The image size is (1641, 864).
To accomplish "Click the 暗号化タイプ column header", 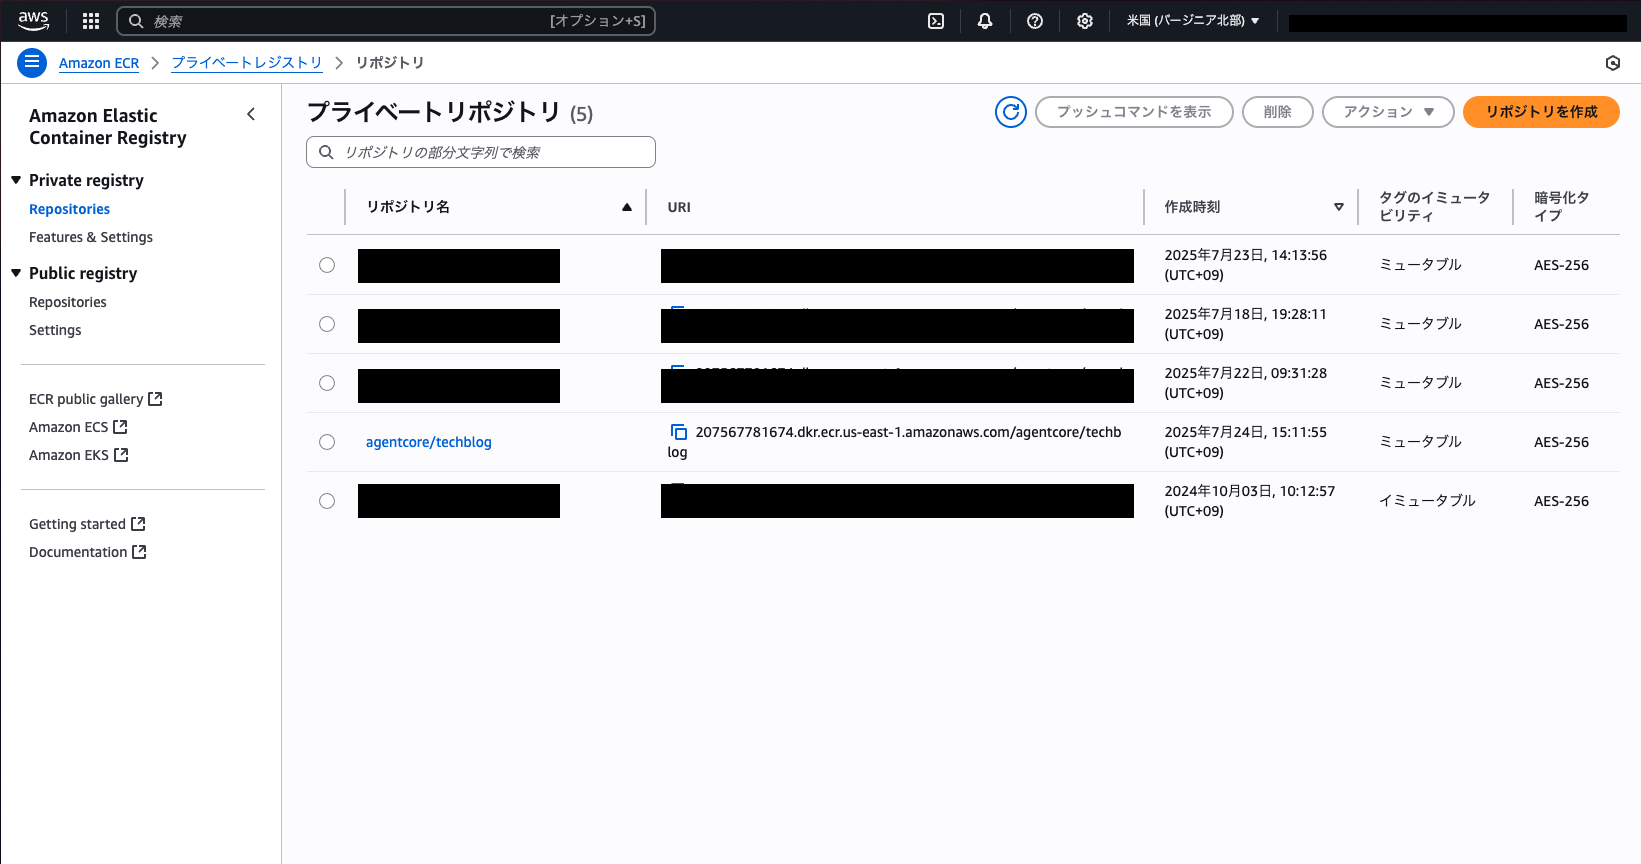I will 1561,206.
